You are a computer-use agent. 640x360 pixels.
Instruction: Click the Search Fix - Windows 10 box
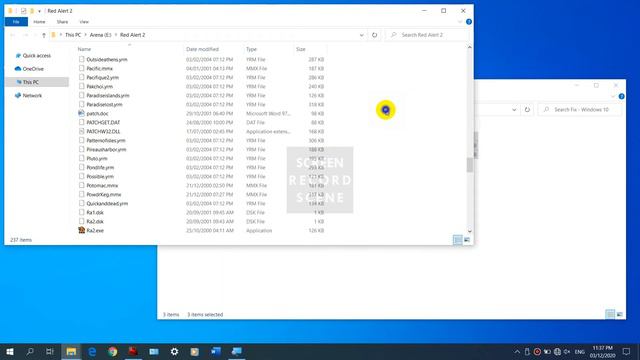(580, 109)
